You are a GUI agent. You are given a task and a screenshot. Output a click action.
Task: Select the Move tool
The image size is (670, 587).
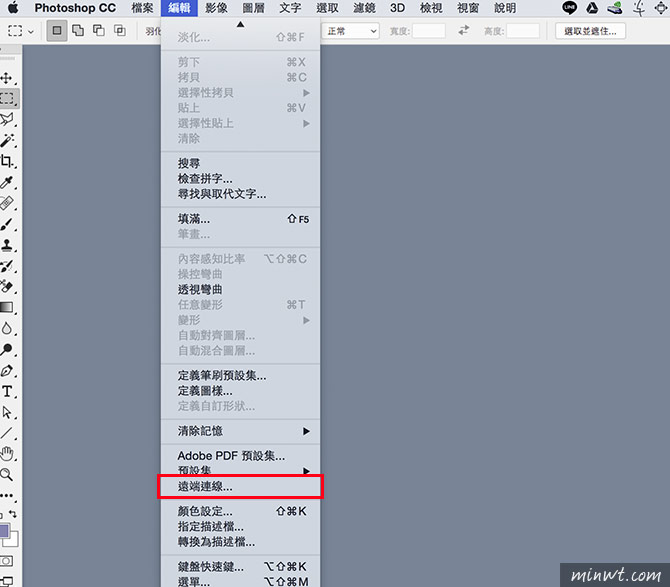click(x=6, y=78)
